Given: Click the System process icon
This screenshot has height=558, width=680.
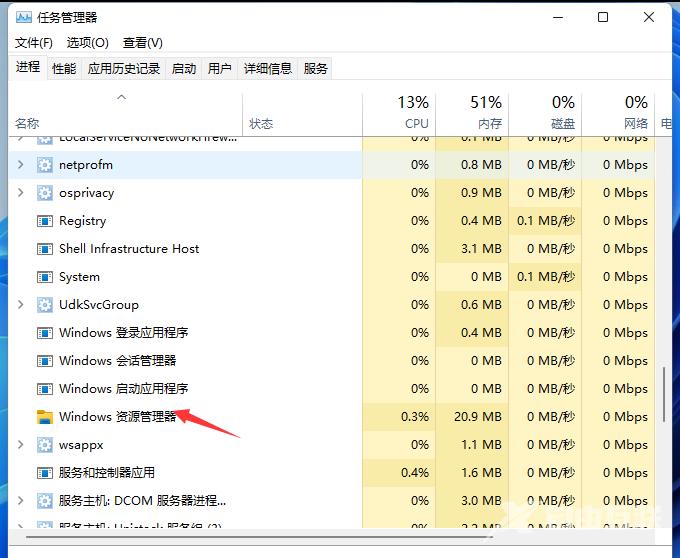Looking at the screenshot, I should point(45,277).
